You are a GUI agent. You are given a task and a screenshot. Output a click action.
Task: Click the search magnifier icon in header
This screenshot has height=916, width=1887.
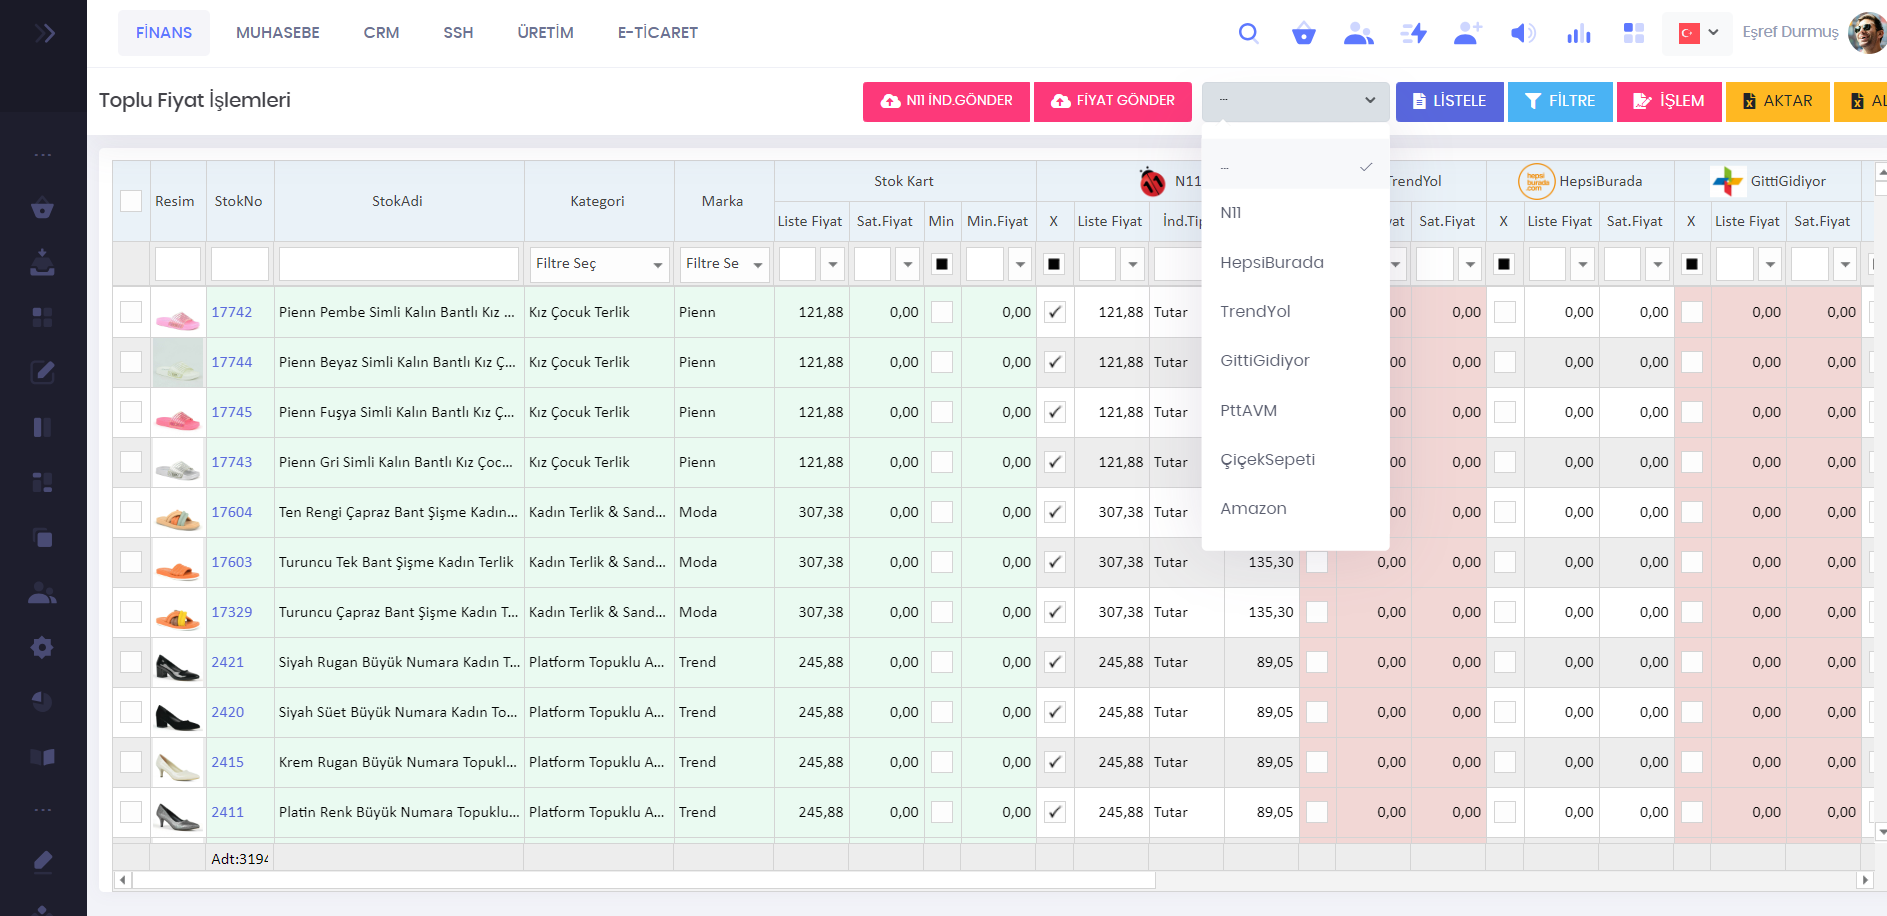click(1248, 33)
